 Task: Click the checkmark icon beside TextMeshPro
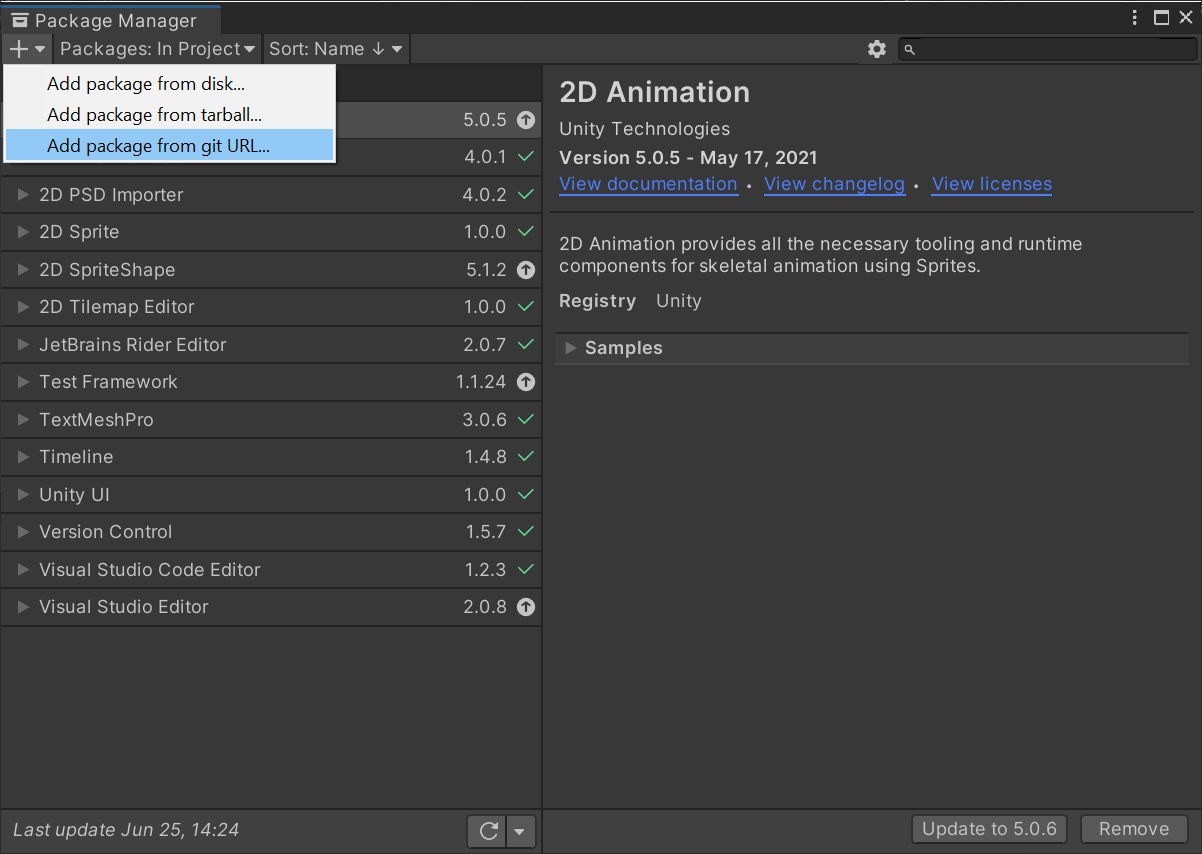click(526, 420)
